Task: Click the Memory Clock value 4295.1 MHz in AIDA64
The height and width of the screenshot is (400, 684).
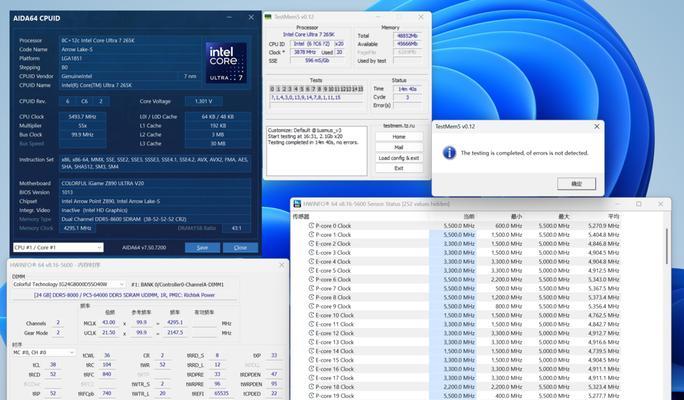Action: [77, 228]
